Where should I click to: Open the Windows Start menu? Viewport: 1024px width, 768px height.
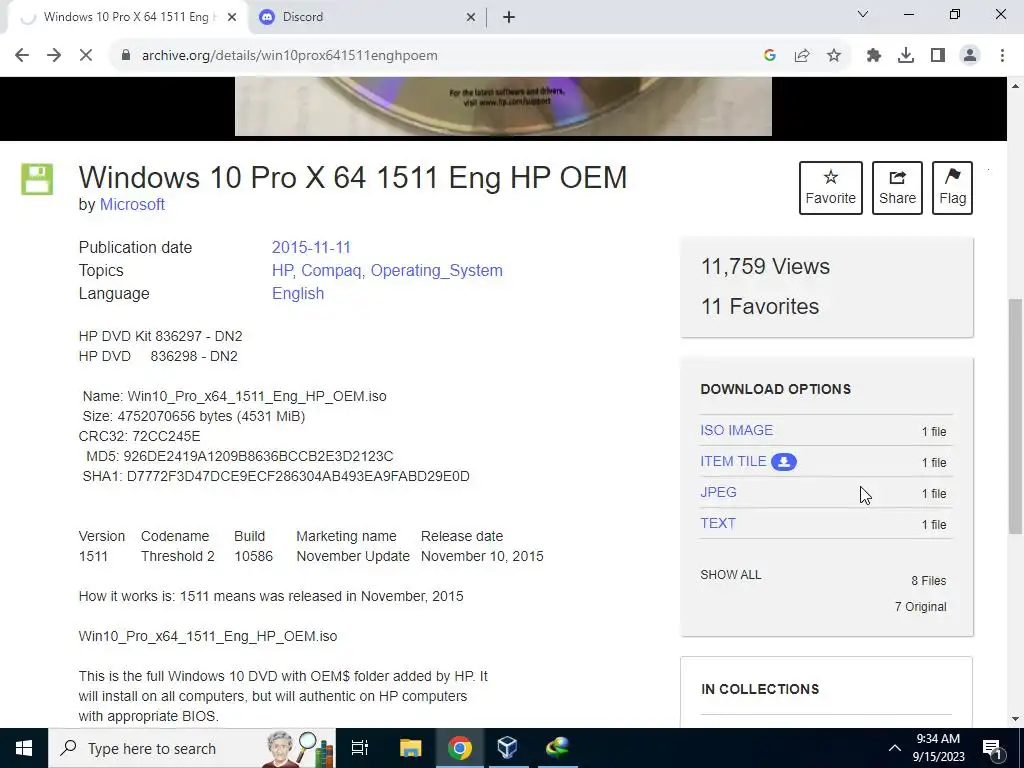[x=24, y=748]
